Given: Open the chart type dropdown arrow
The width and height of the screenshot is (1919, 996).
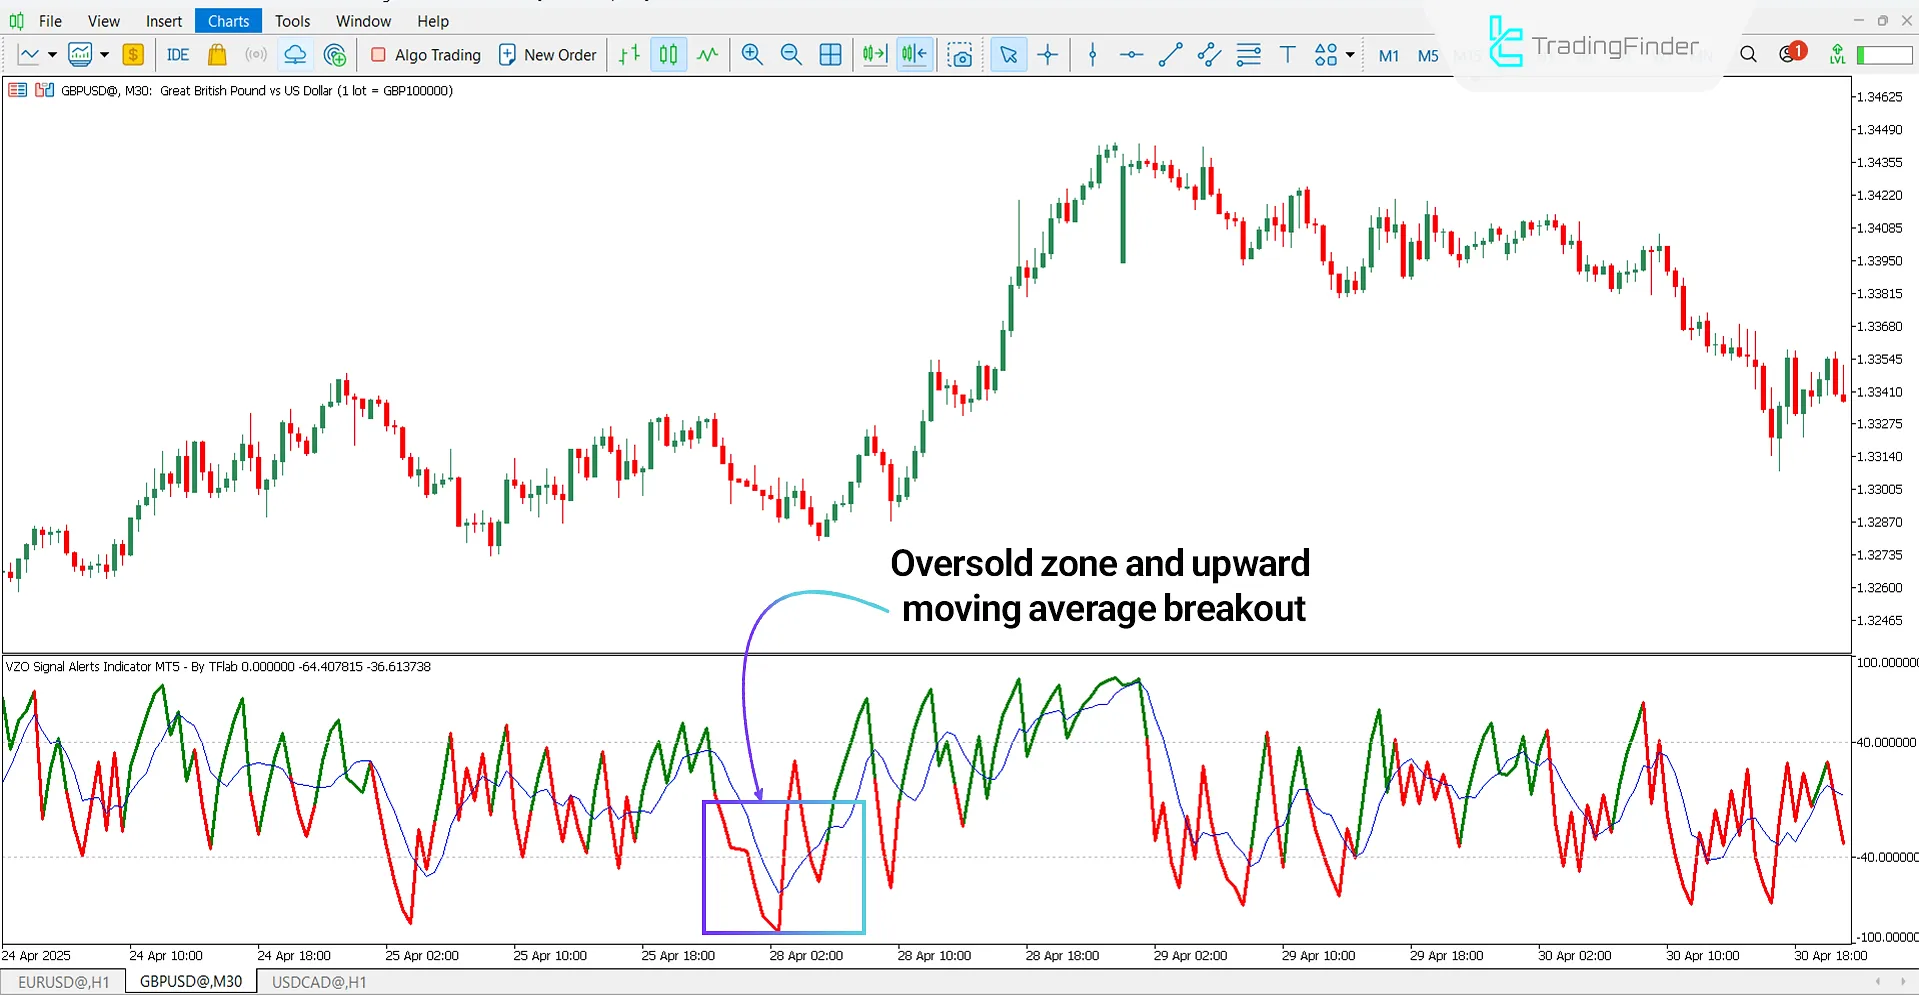Looking at the screenshot, I should click(51, 54).
